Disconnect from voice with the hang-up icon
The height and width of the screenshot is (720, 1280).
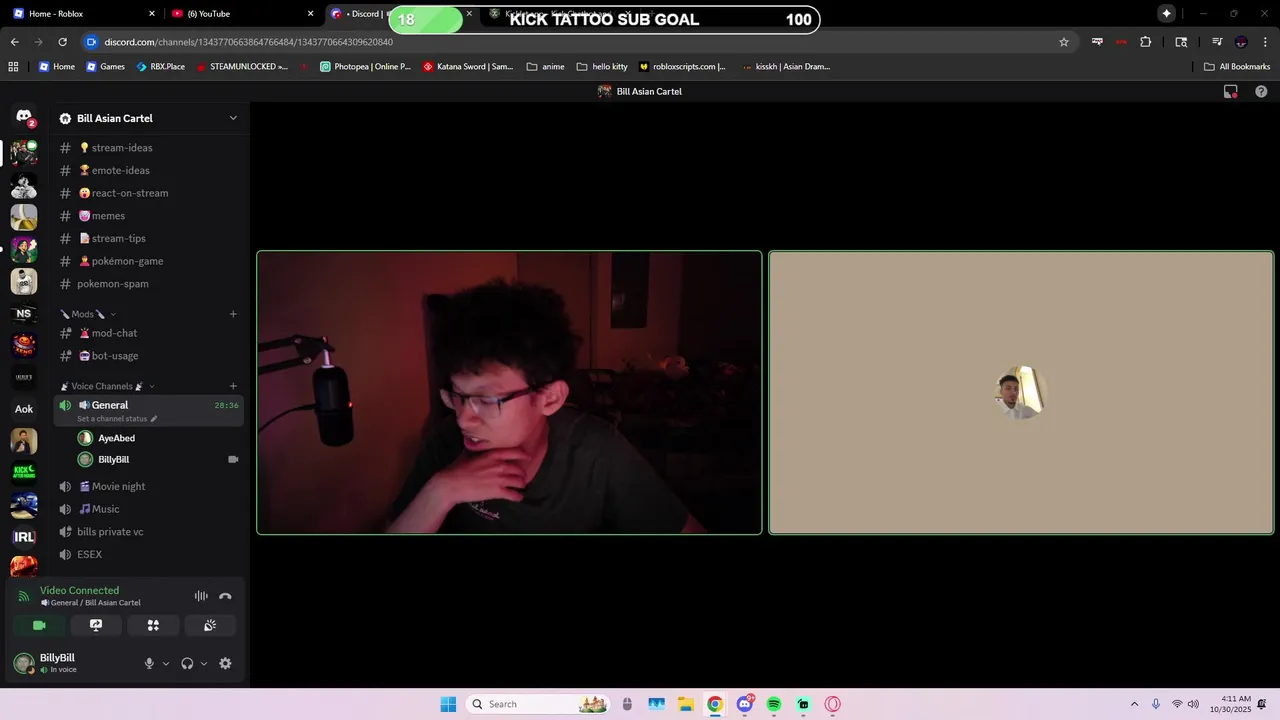(x=225, y=596)
